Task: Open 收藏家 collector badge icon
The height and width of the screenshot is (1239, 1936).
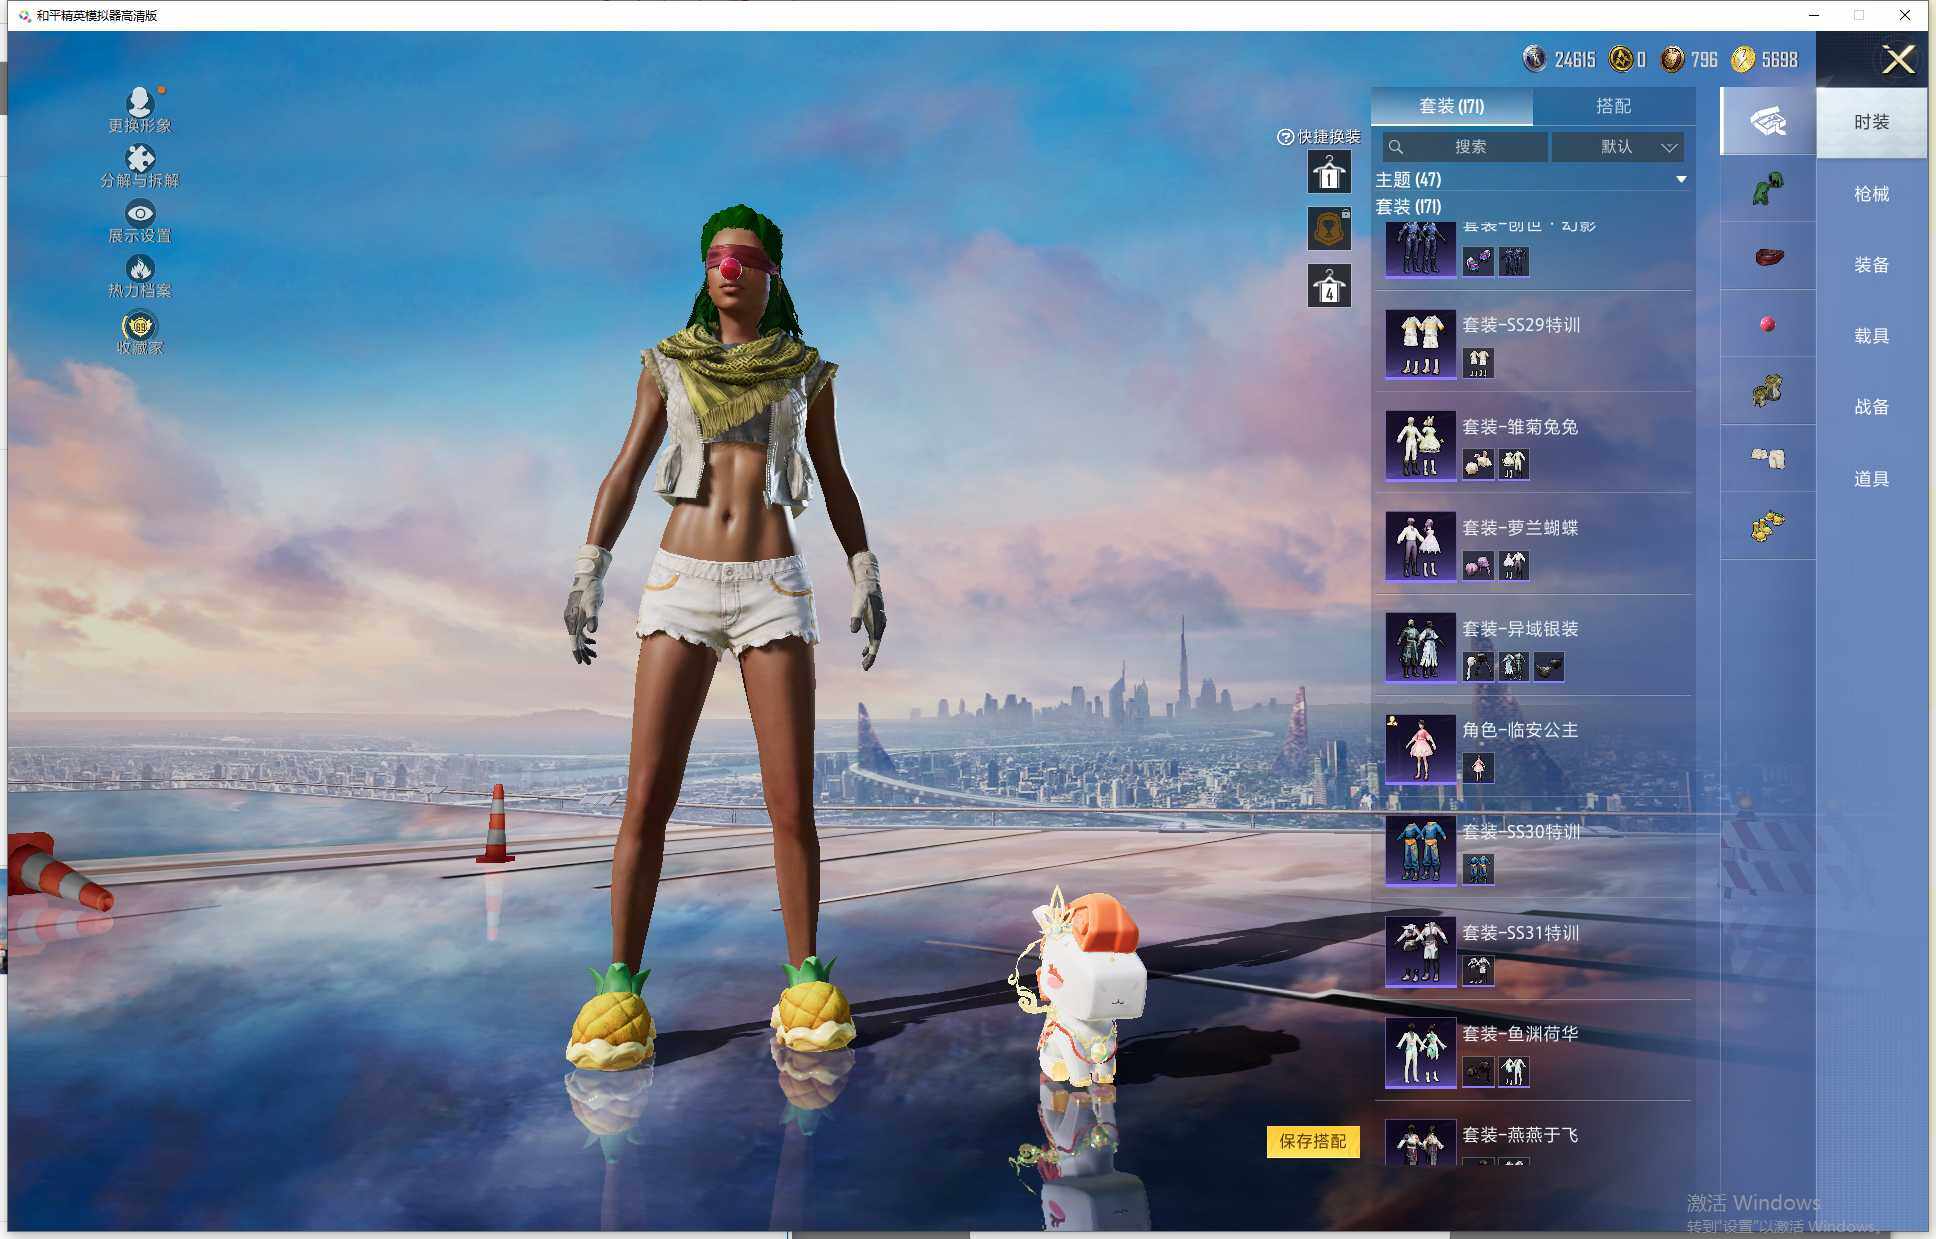Action: pyautogui.click(x=139, y=326)
